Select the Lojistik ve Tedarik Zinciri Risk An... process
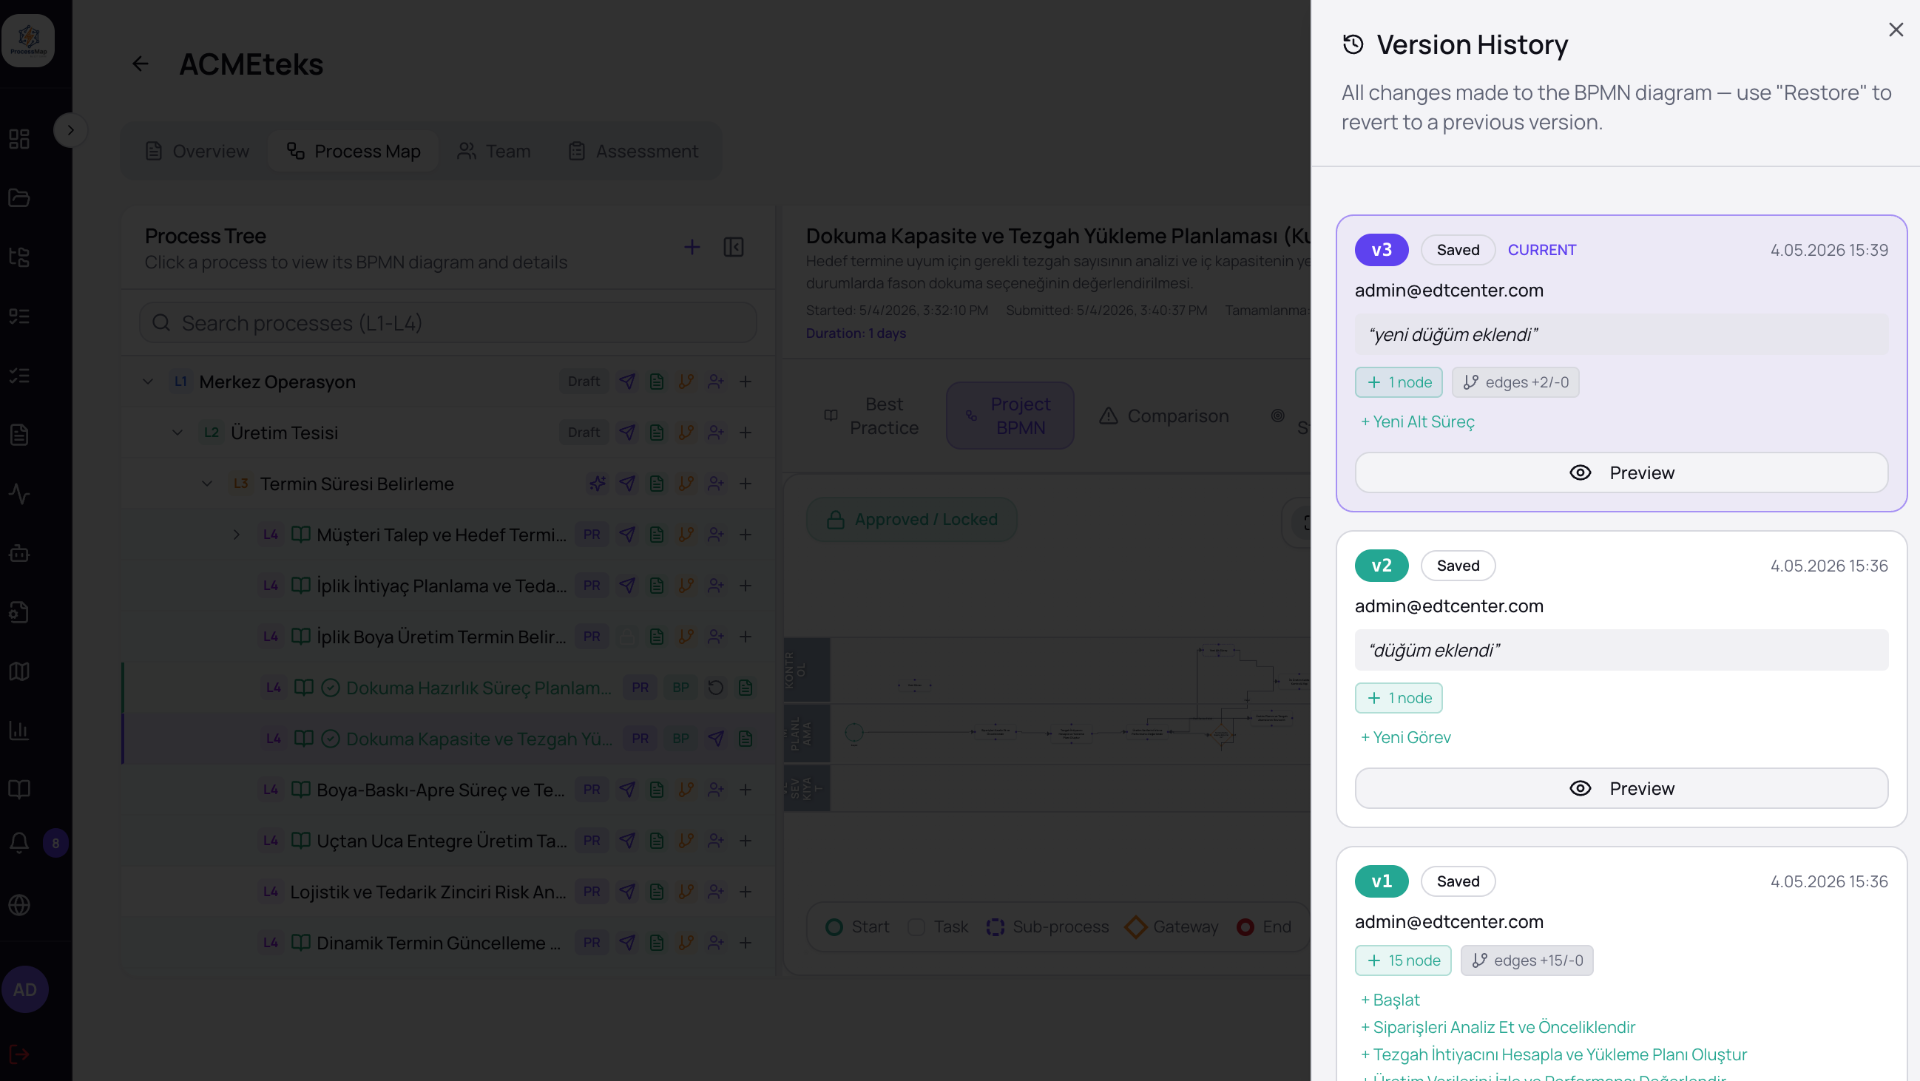The width and height of the screenshot is (1920, 1081). pos(428,892)
